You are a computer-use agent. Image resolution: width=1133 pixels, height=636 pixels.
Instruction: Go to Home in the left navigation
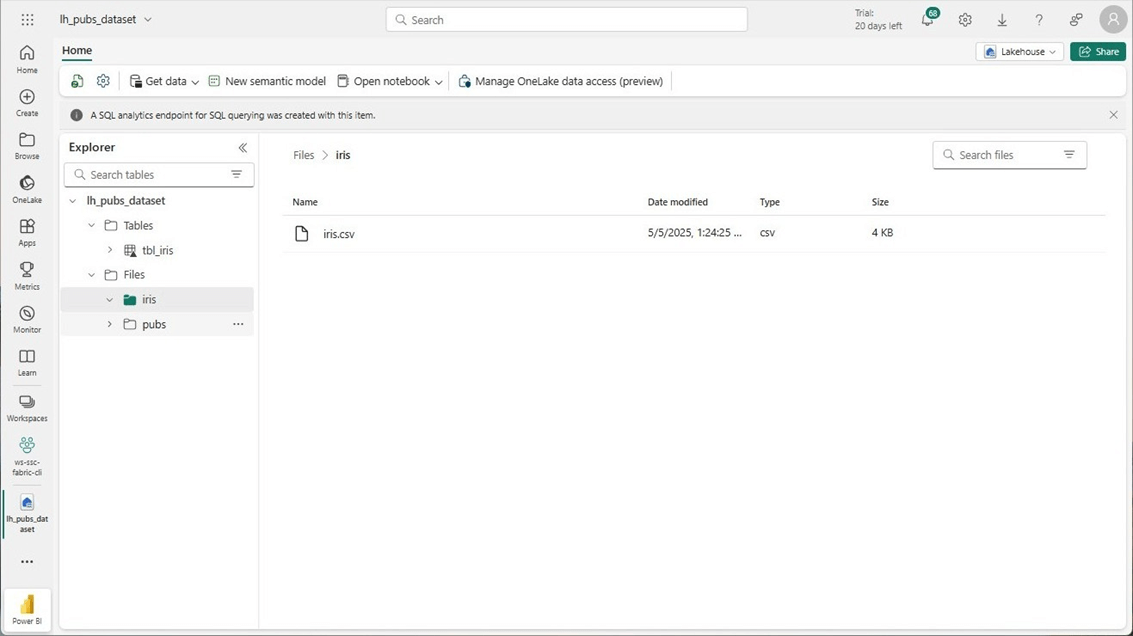pos(27,59)
